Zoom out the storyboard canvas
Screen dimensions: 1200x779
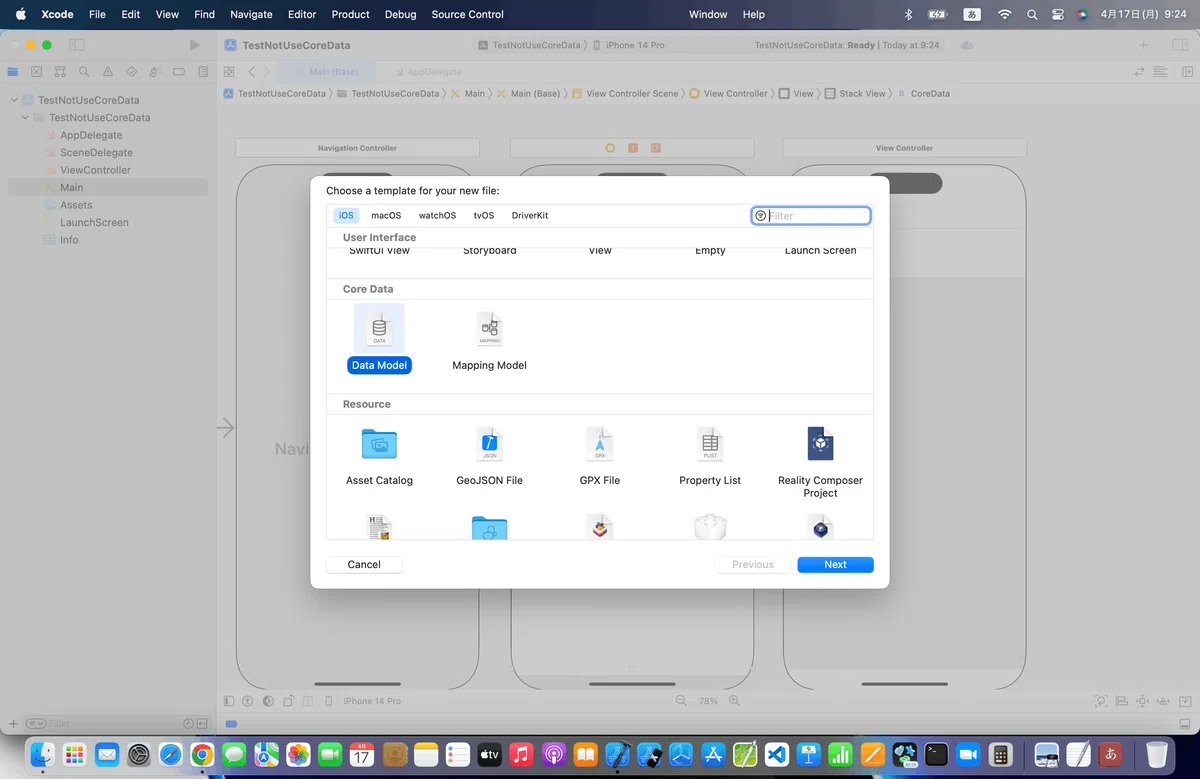tap(682, 701)
